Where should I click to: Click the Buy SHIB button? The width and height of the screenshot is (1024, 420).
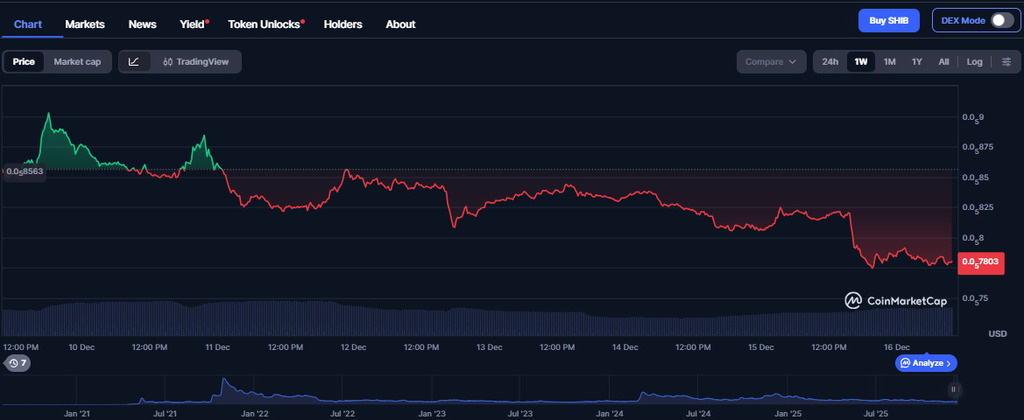(x=888, y=21)
